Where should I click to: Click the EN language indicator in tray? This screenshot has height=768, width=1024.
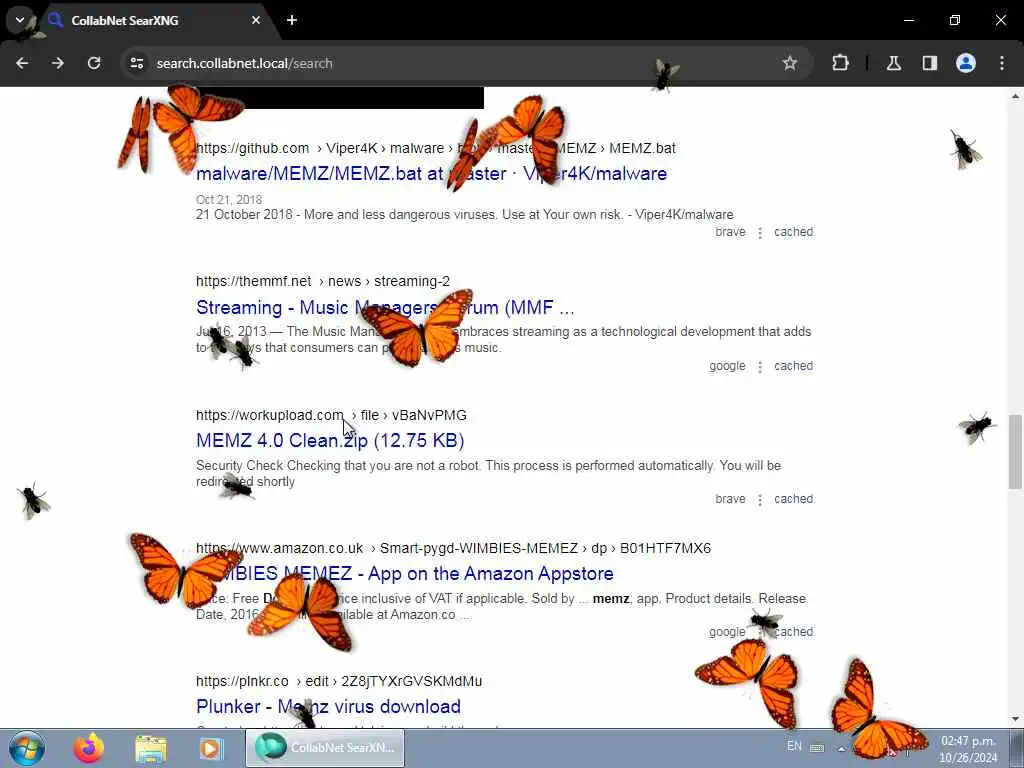click(x=794, y=746)
